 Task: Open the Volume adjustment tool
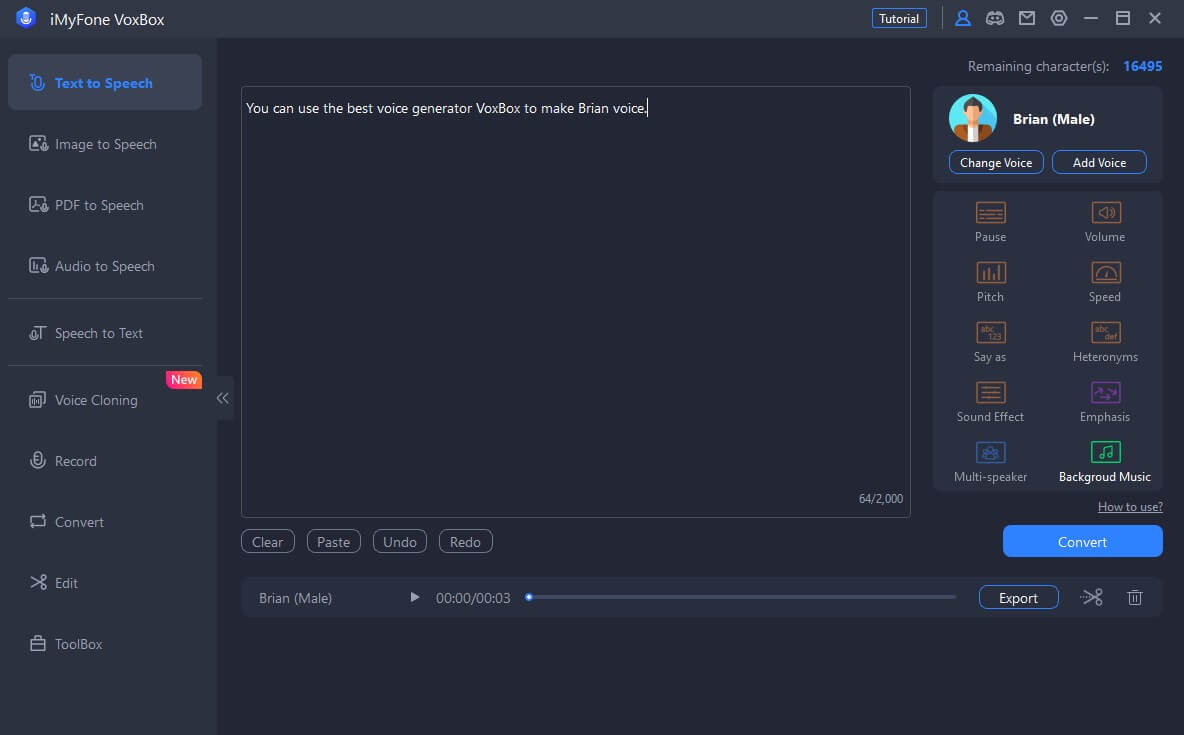1105,221
